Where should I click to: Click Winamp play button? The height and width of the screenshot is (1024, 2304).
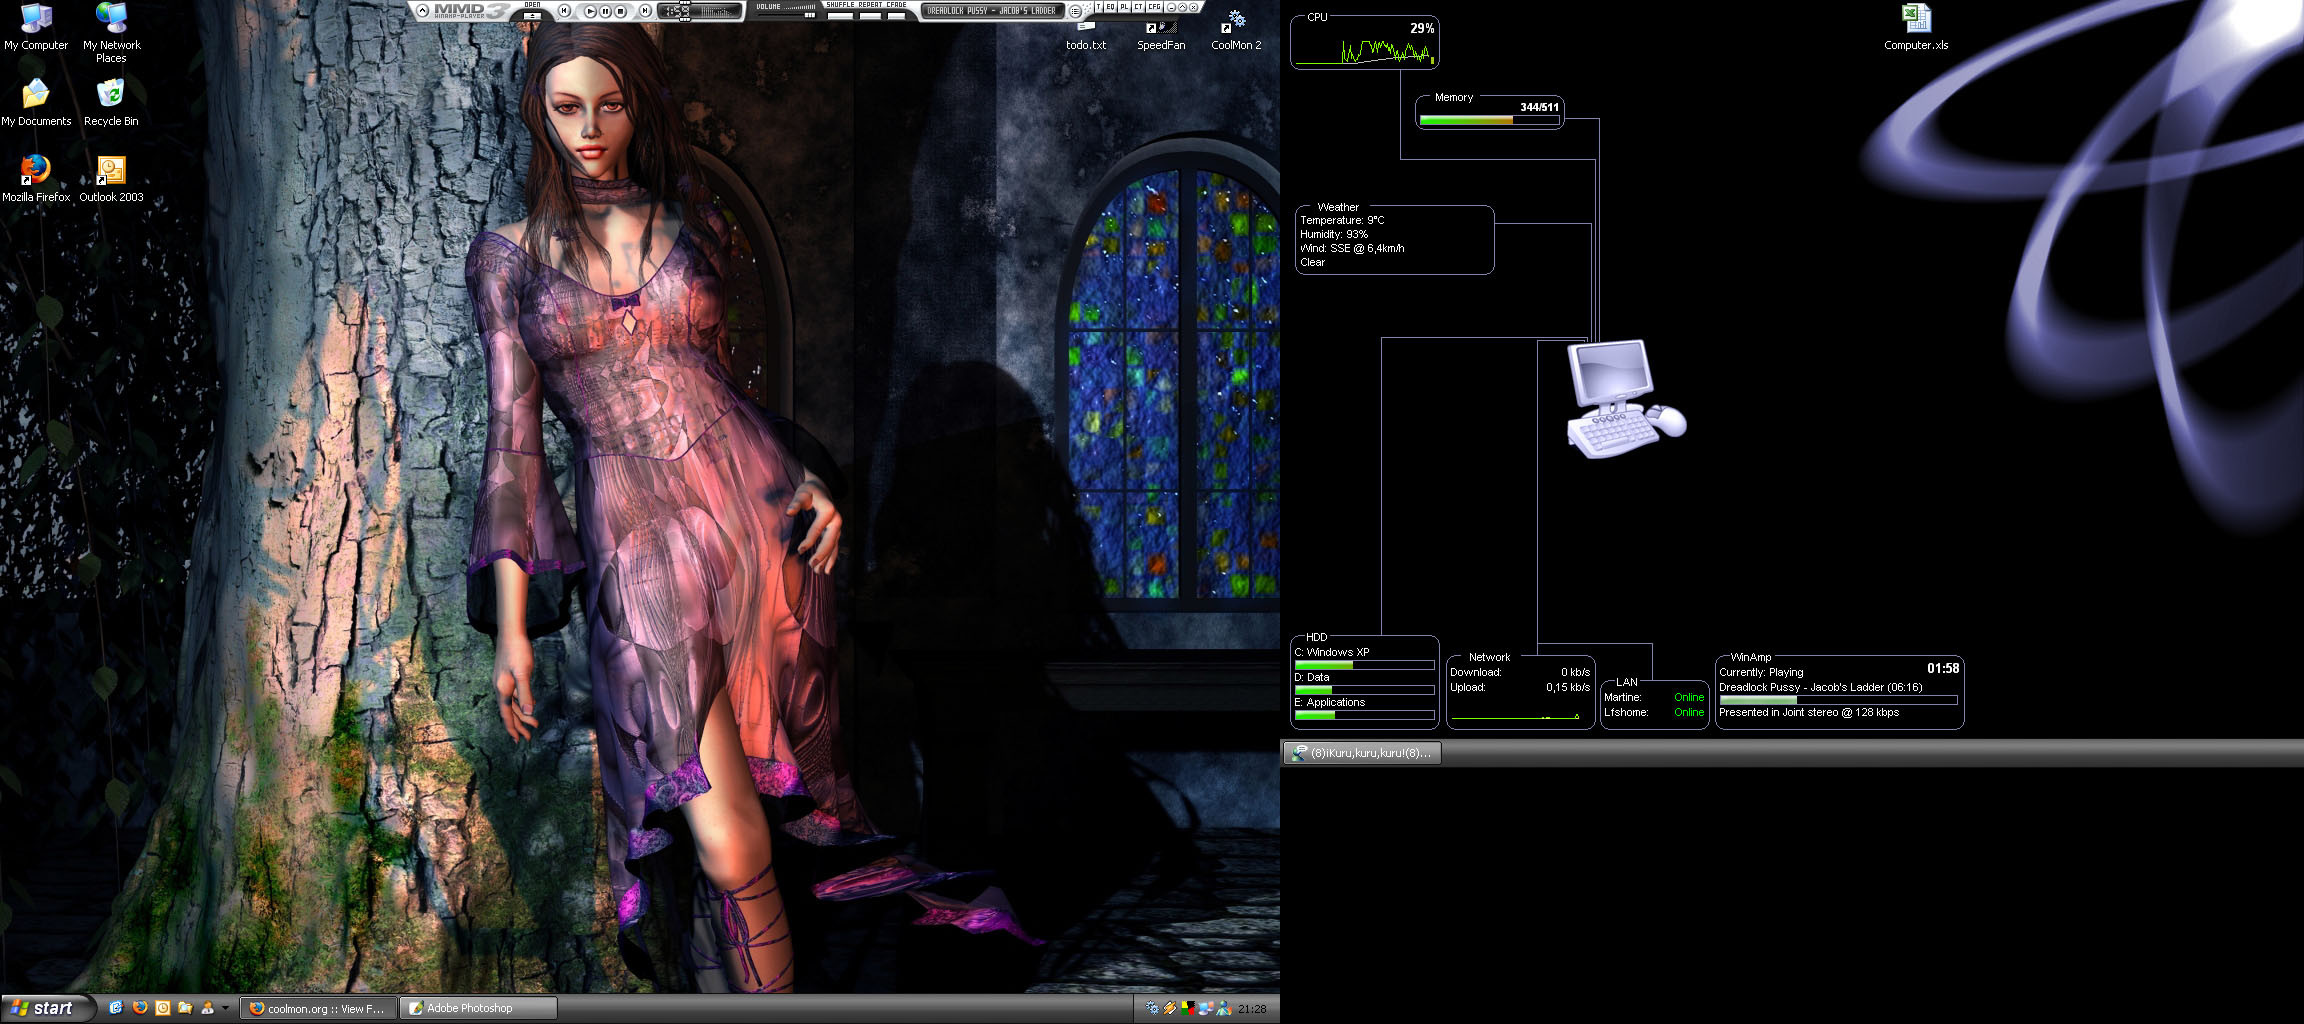[590, 11]
